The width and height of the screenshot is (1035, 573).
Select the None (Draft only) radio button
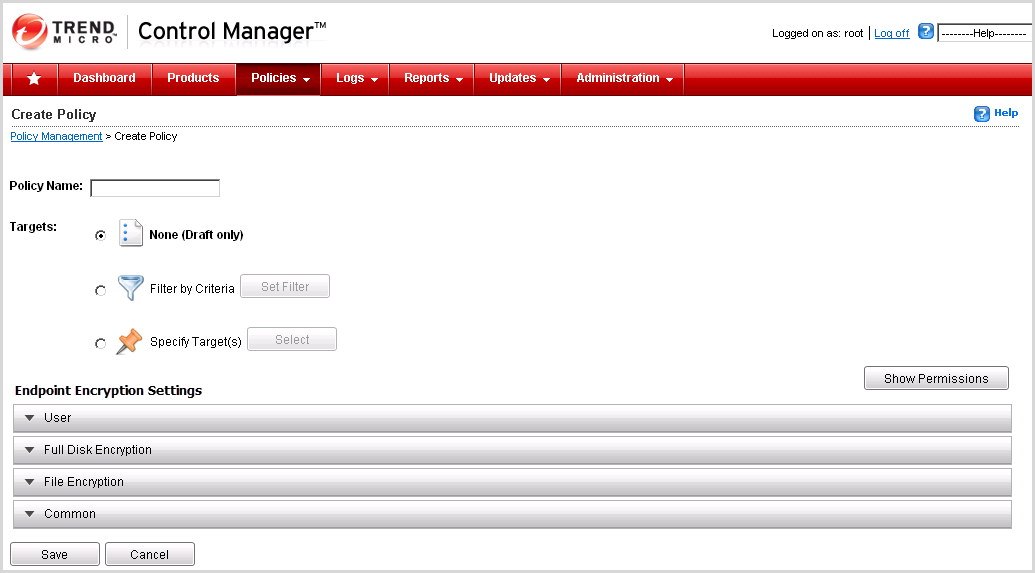(x=100, y=236)
